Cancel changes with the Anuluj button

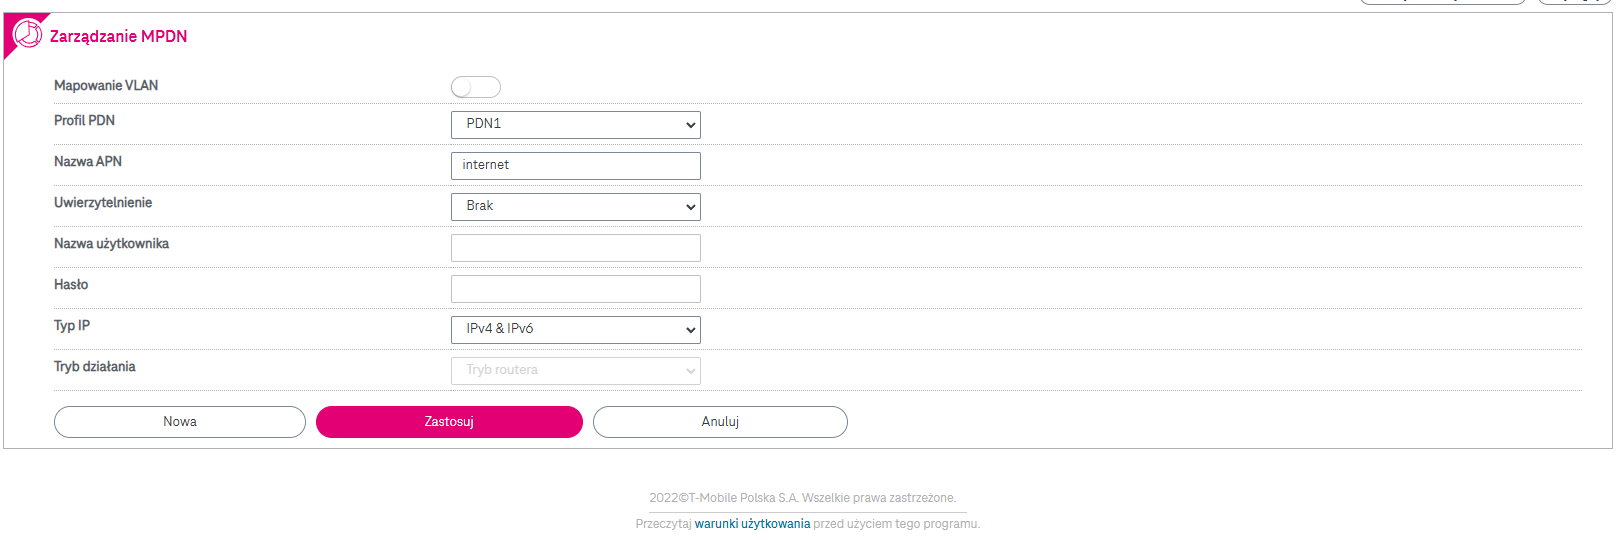720,422
